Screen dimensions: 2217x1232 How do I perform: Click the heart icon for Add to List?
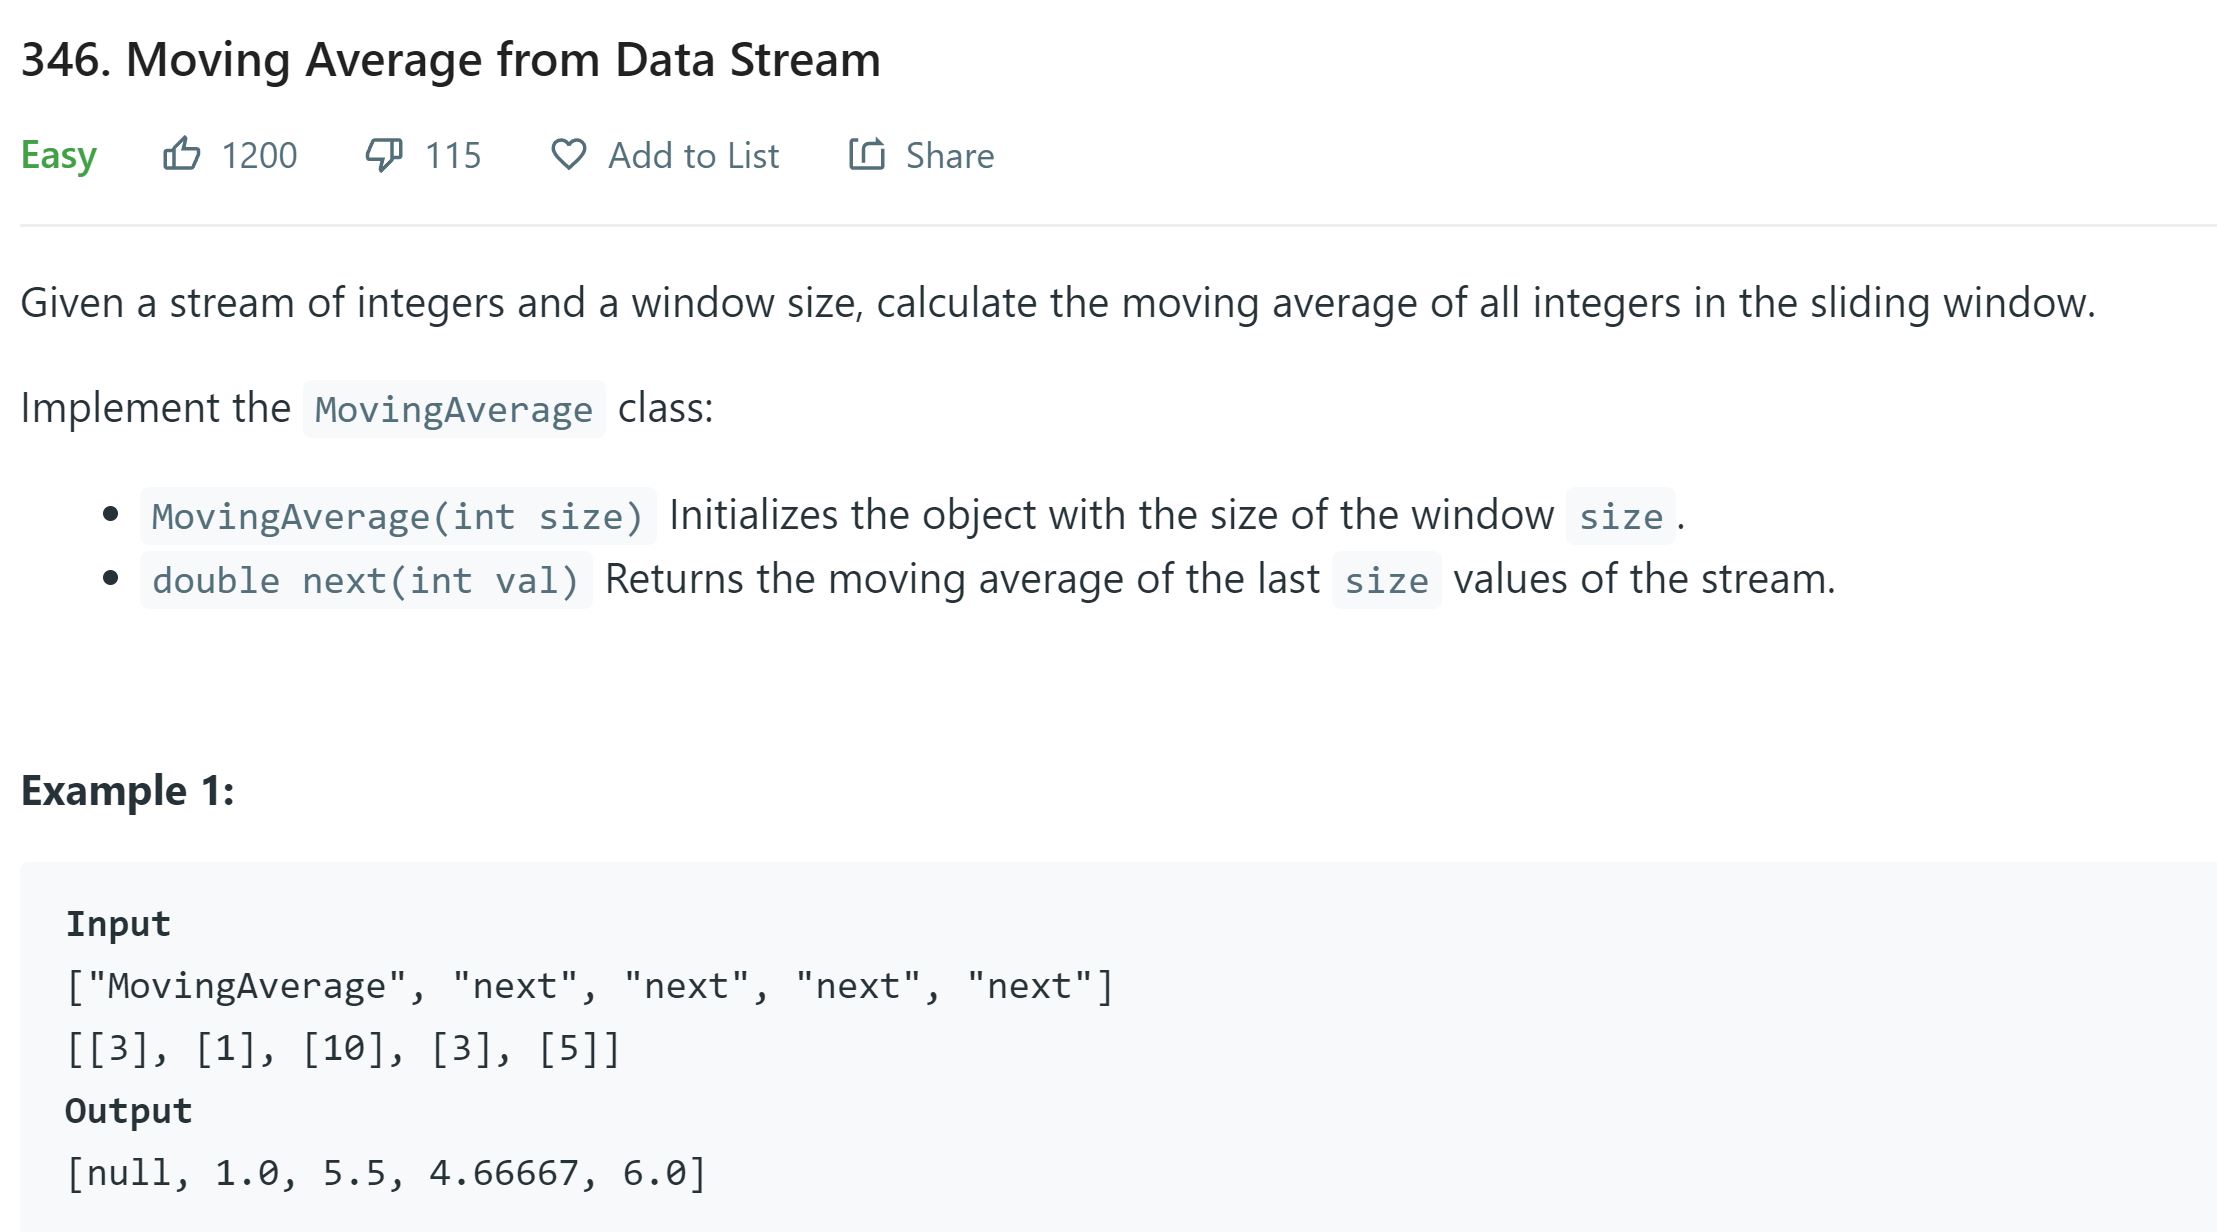point(568,155)
